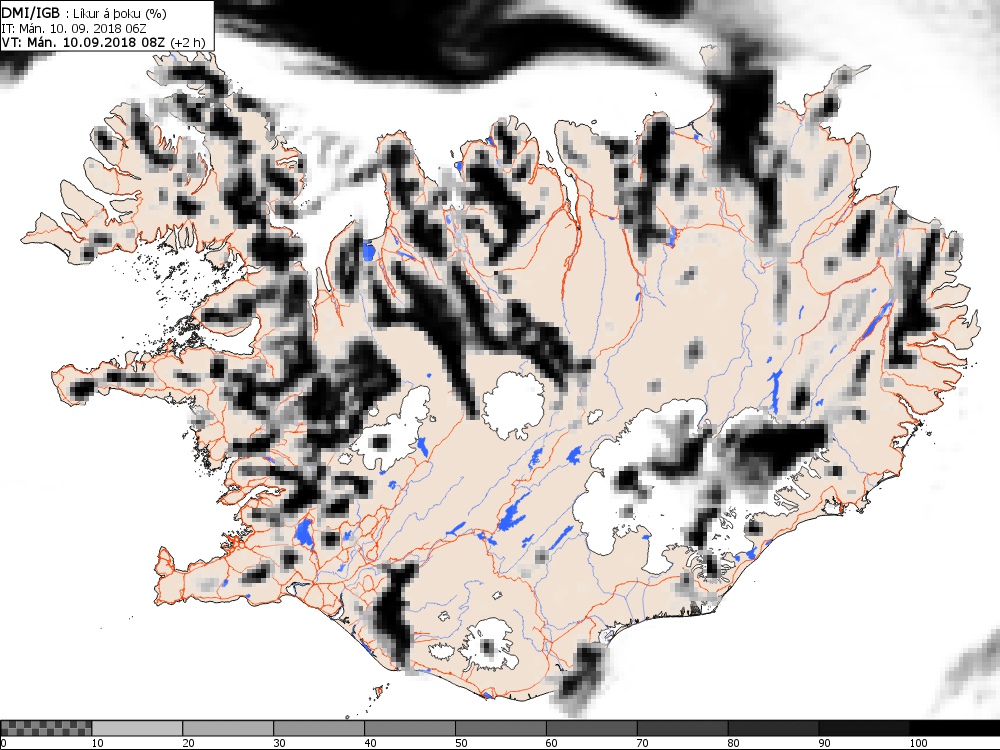The image size is (1000, 750).
Task: Click the 60–70 percent legend swatch
Action: tap(591, 728)
